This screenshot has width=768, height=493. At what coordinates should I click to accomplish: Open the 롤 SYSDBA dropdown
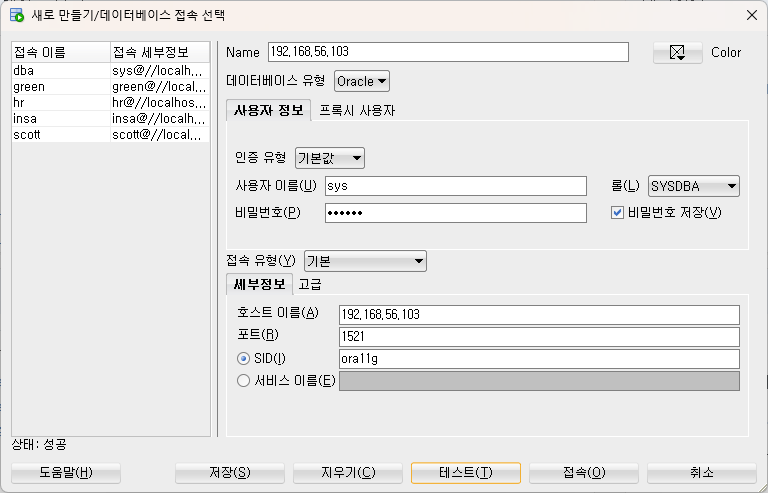pos(694,186)
